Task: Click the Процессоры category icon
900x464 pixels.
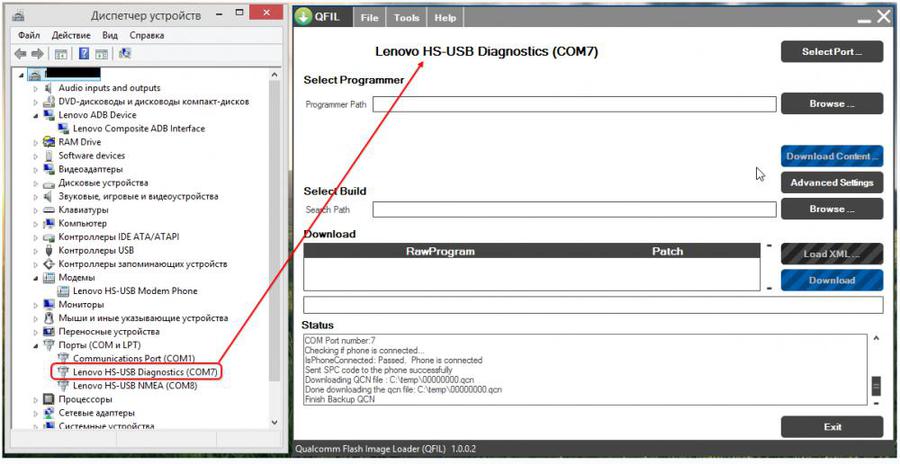Action: (x=49, y=399)
